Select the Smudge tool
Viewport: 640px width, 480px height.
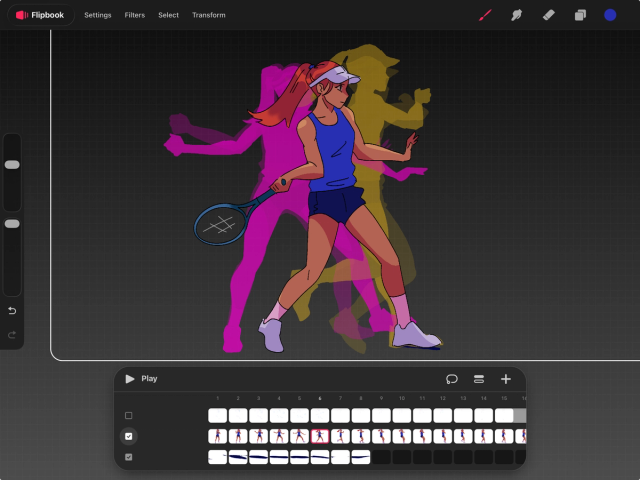point(517,15)
